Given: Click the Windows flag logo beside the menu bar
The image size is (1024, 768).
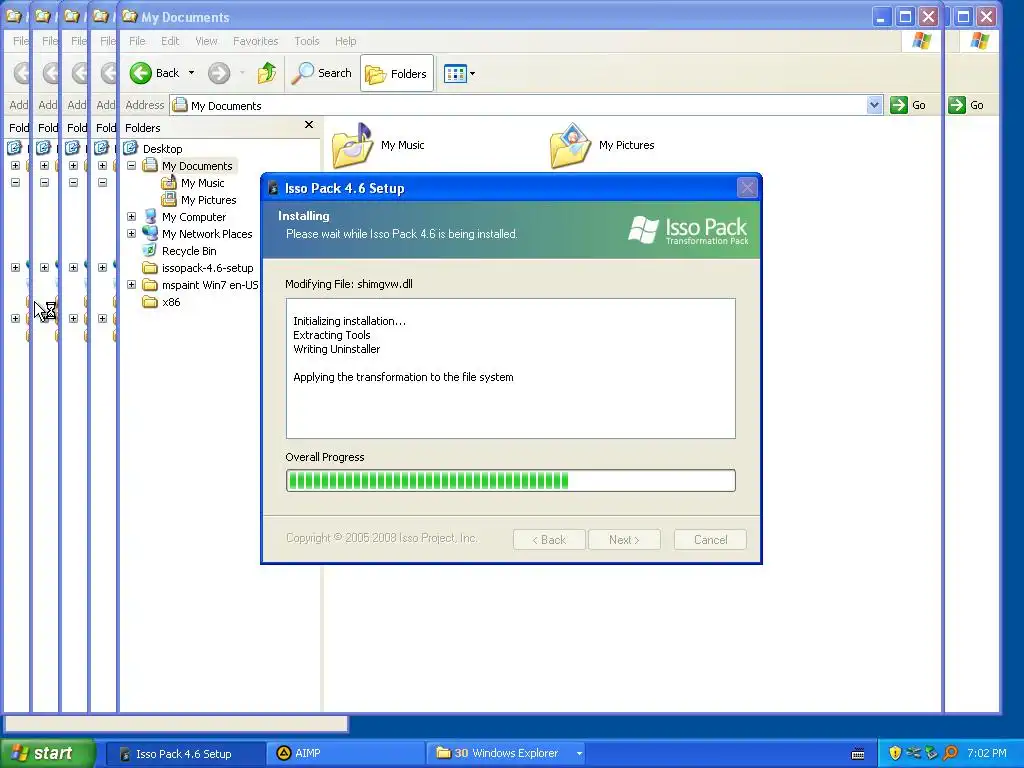Looking at the screenshot, I should point(921,40).
